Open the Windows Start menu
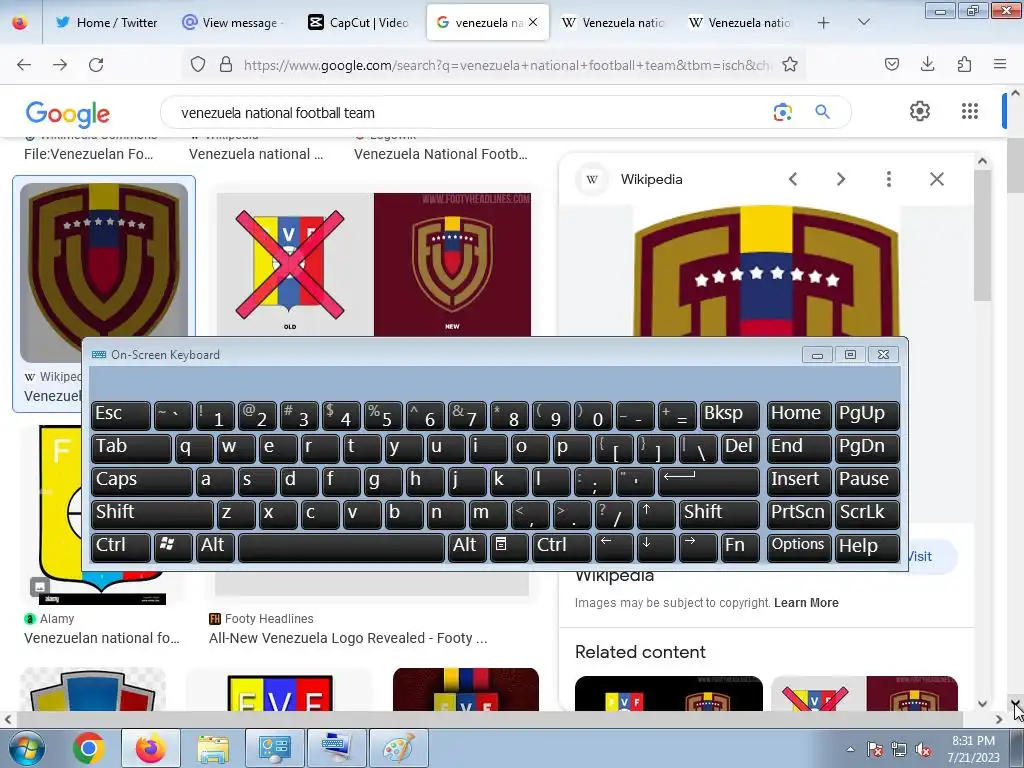The height and width of the screenshot is (768, 1024). tap(26, 748)
